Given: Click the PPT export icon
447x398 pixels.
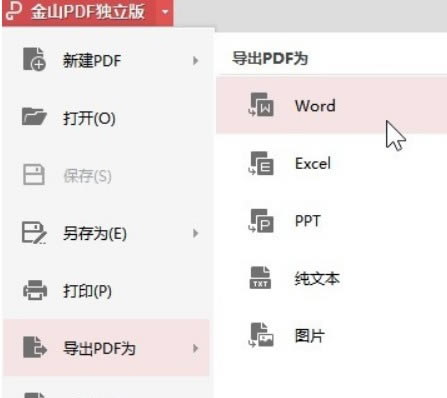Looking at the screenshot, I should [261, 220].
